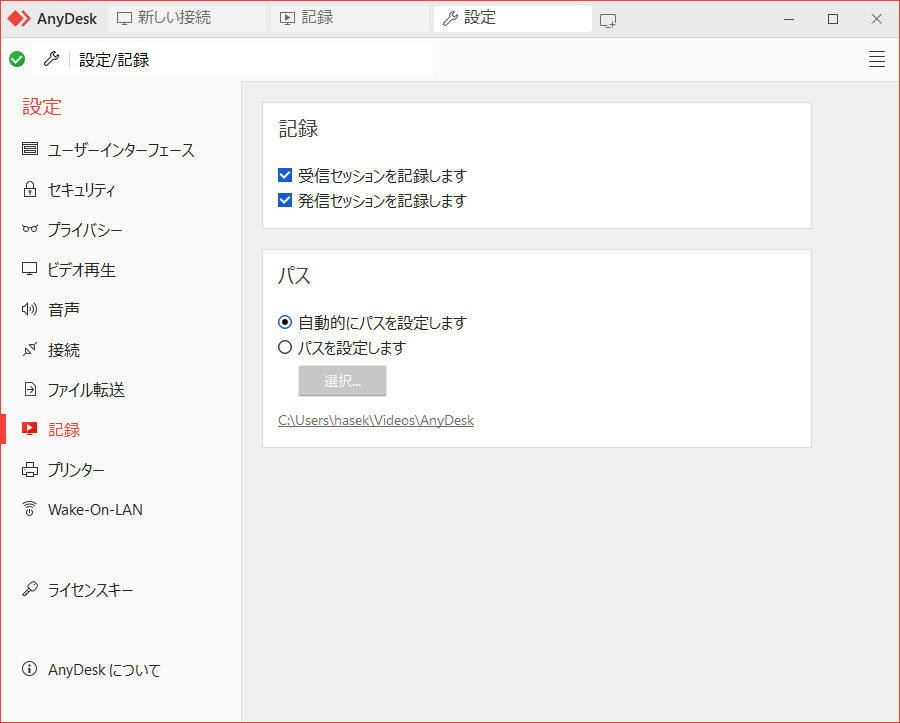This screenshot has width=900, height=723.
Task: Click the 設定/記録 address field
Action: [x=232, y=59]
